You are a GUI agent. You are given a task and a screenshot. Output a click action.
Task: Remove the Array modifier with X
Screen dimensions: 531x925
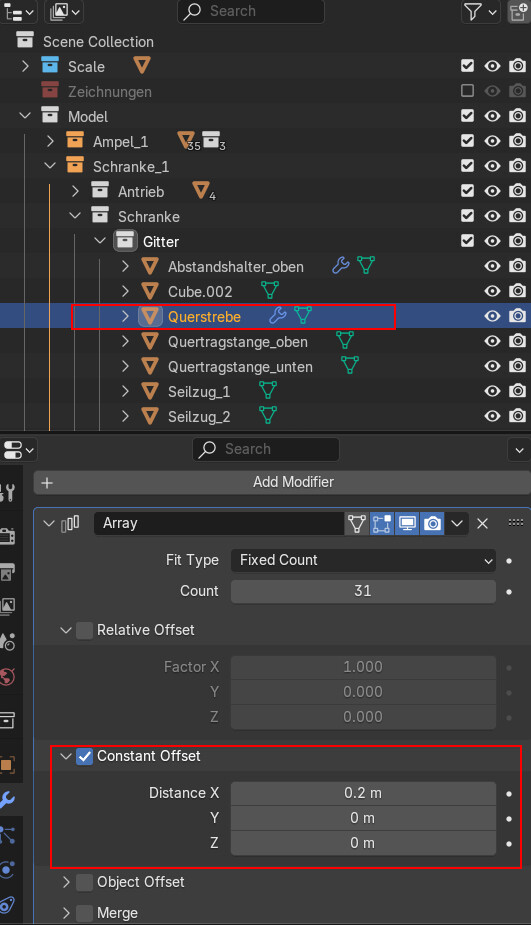coord(482,523)
